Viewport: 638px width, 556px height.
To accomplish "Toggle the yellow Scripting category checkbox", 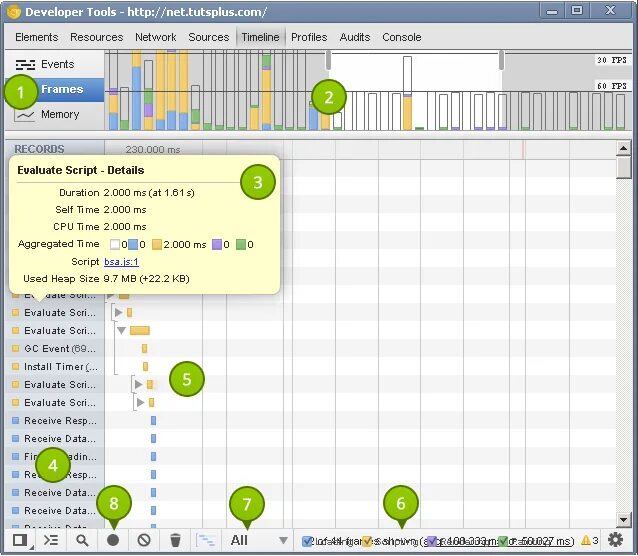I will (367, 541).
